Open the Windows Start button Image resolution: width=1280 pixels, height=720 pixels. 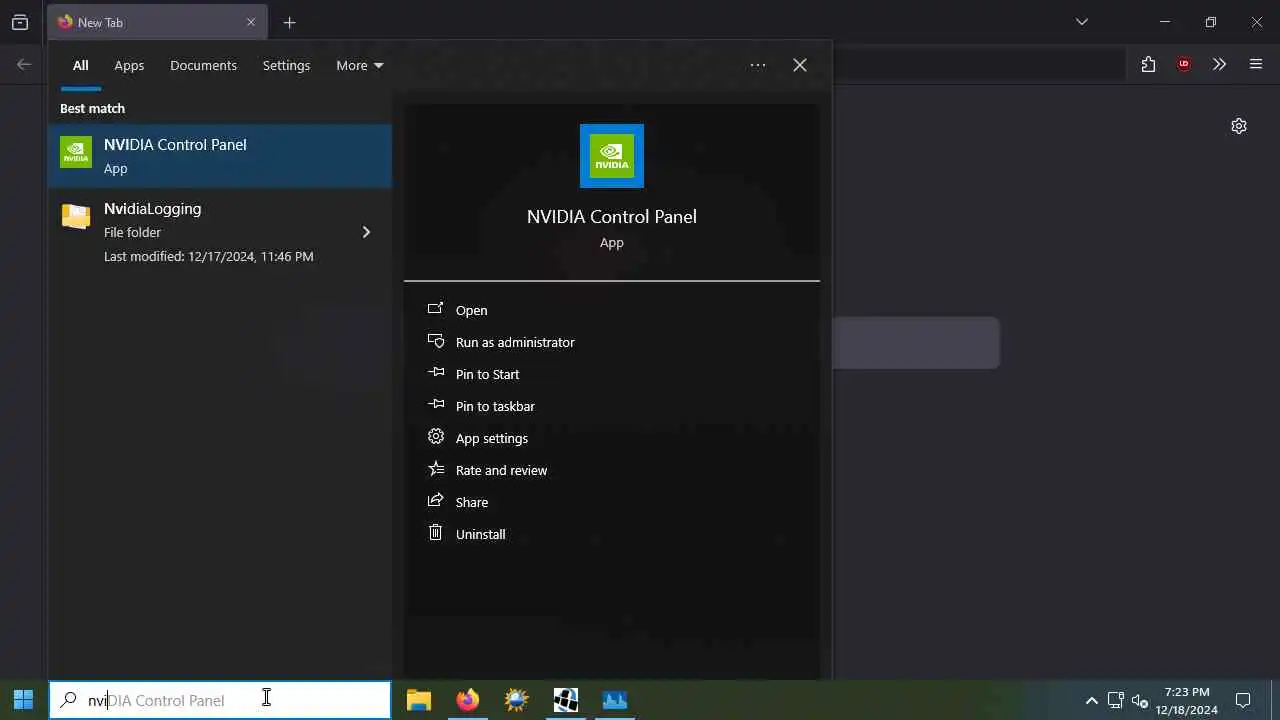(23, 700)
